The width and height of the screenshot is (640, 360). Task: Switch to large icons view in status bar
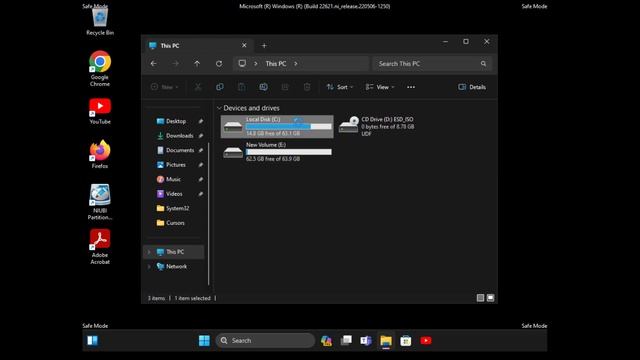point(491,298)
